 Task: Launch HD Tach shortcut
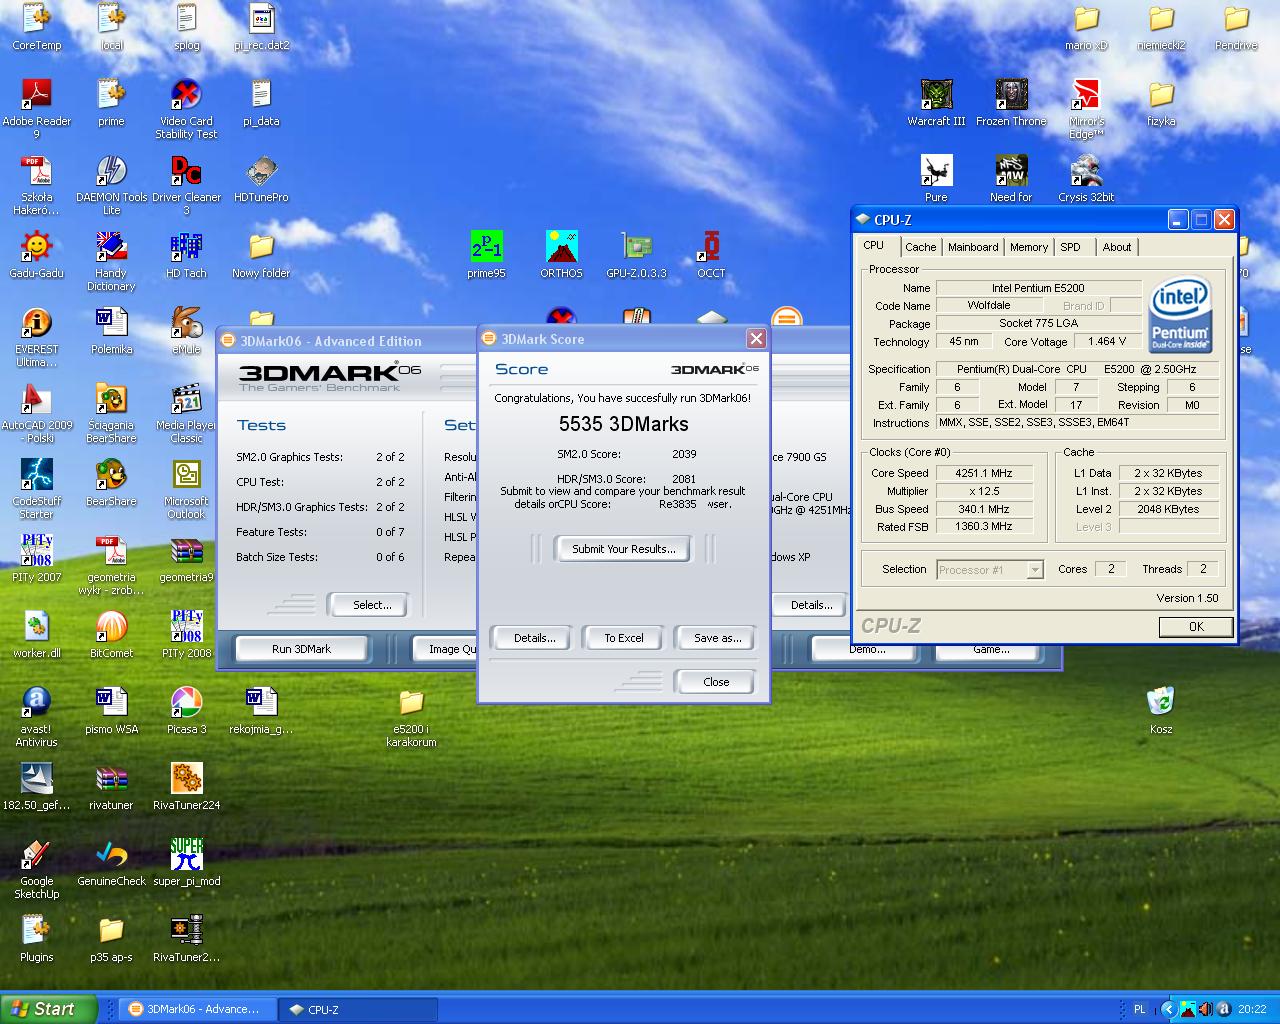pyautogui.click(x=186, y=254)
